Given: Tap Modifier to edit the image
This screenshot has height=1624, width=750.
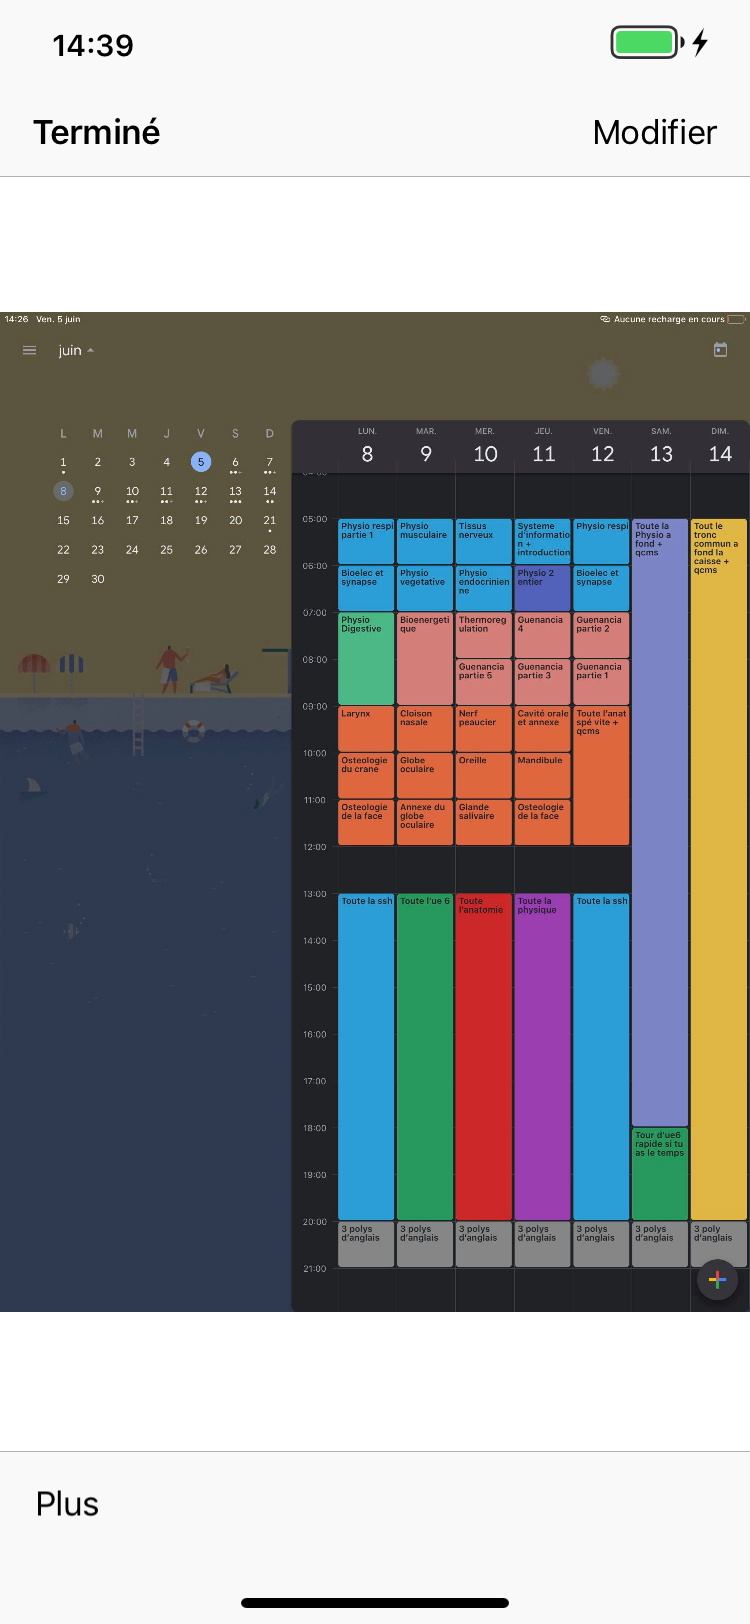Looking at the screenshot, I should click(x=655, y=132).
